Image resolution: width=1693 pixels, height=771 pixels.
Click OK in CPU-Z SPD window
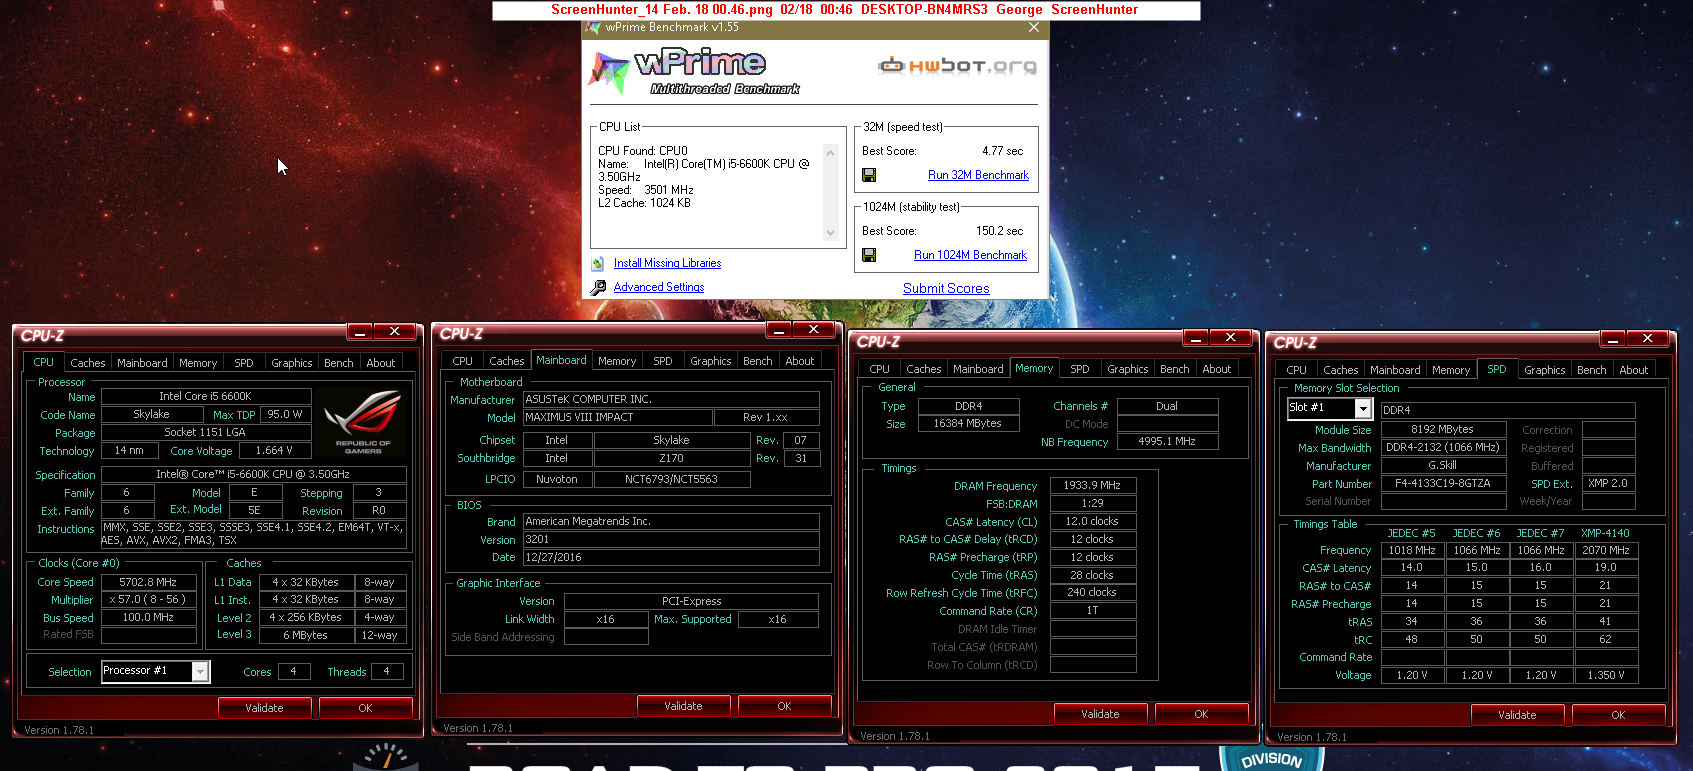point(1618,715)
